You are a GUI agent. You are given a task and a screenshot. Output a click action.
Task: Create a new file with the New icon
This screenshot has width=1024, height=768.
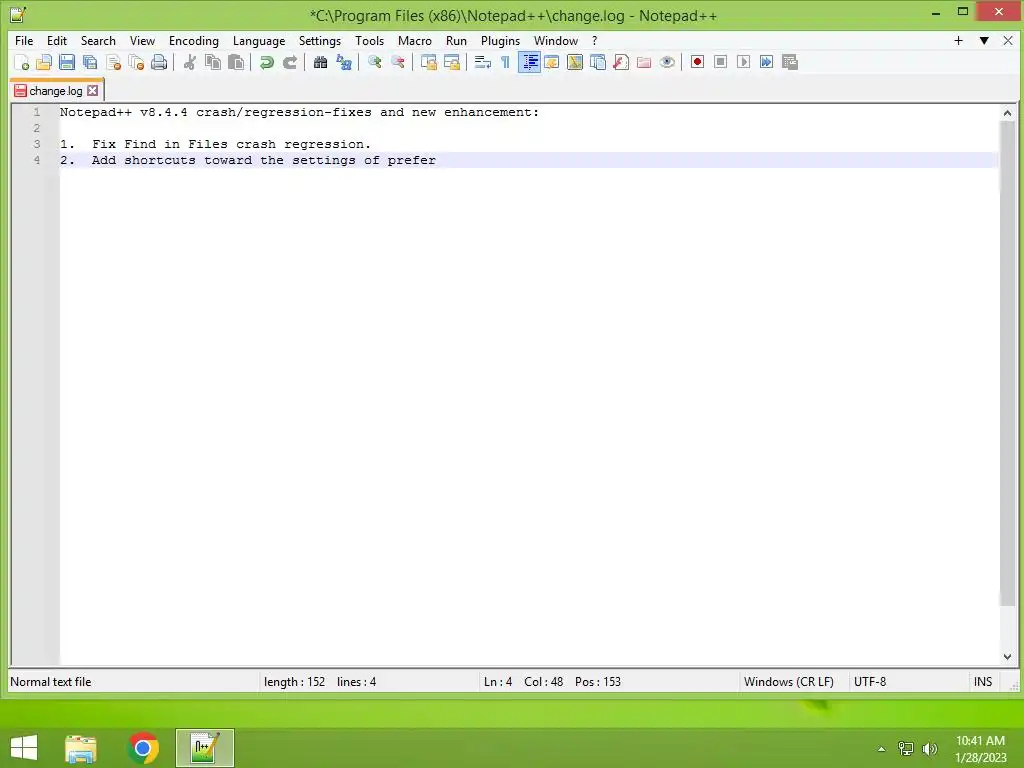click(x=21, y=62)
